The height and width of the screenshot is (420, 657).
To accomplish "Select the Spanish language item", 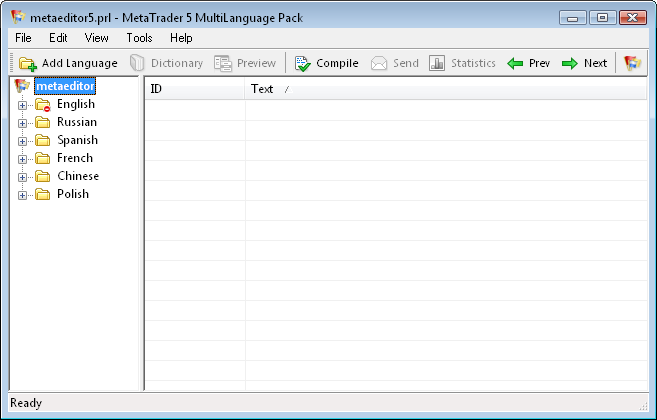I will (x=78, y=140).
